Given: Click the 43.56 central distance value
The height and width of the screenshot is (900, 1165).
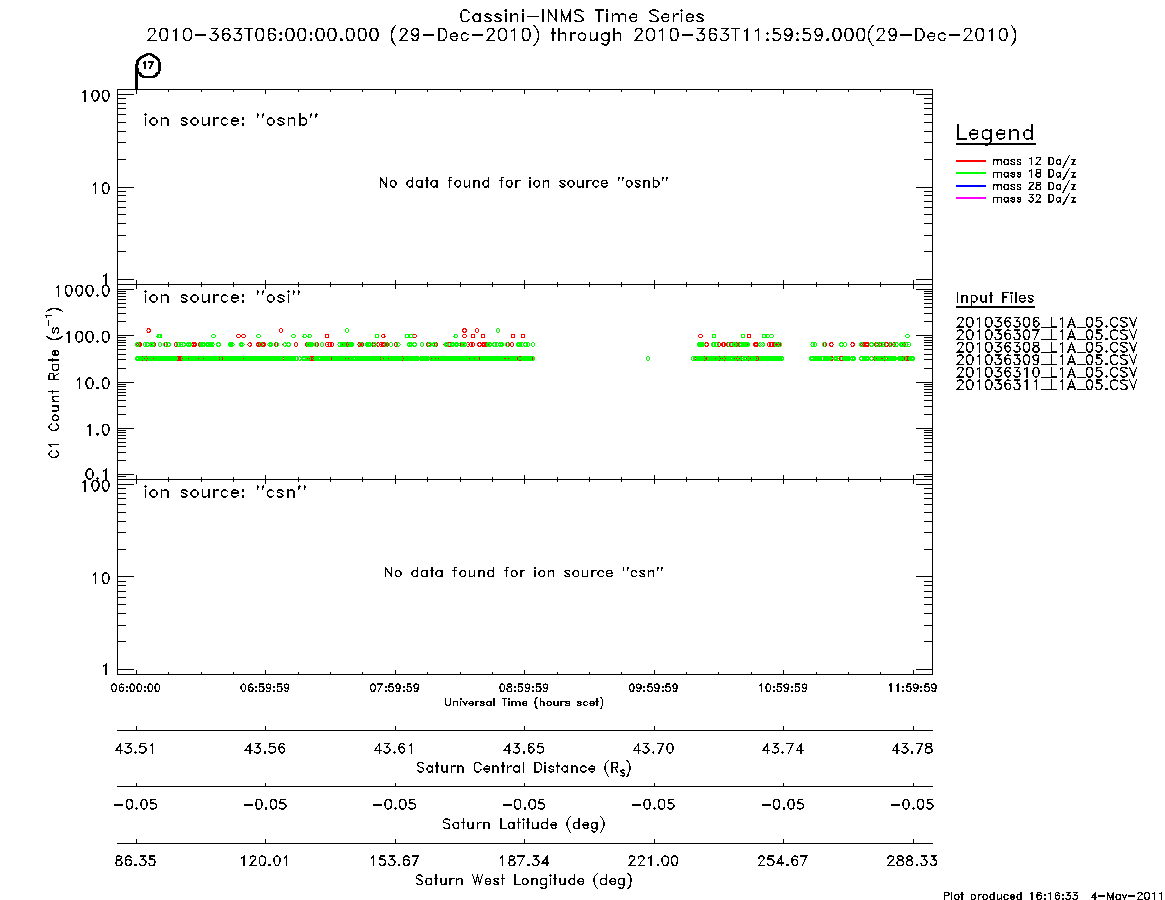Looking at the screenshot, I should coord(265,748).
